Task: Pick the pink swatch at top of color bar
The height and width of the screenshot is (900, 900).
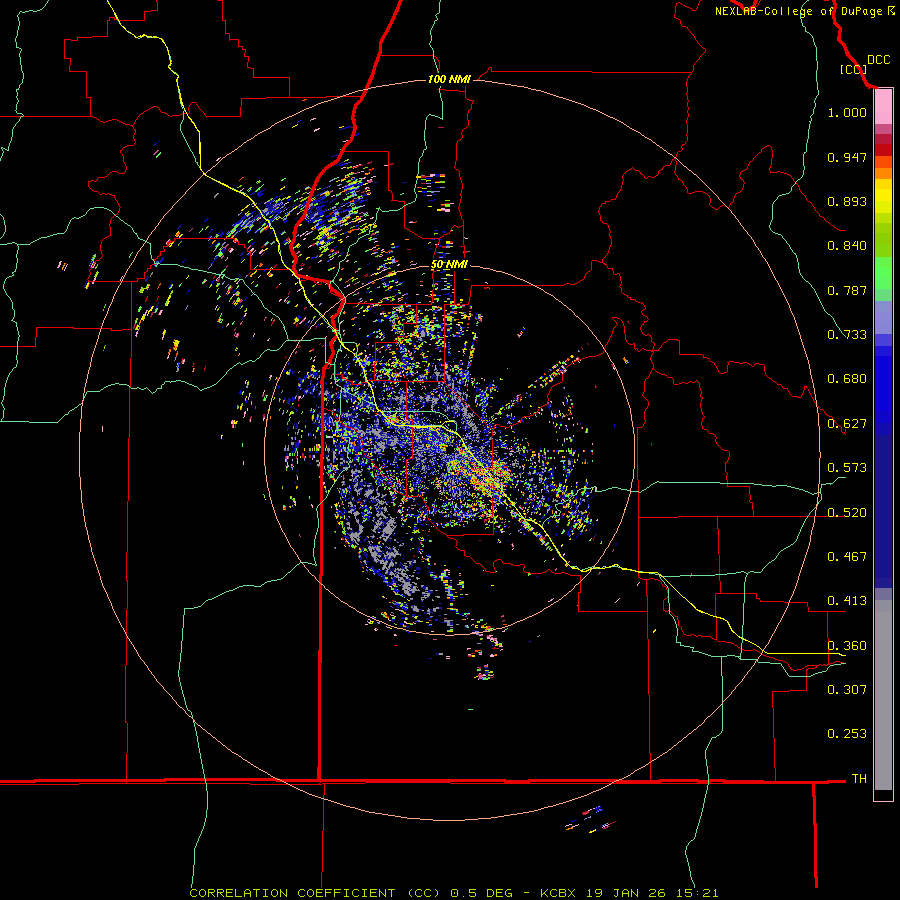Action: 883,107
